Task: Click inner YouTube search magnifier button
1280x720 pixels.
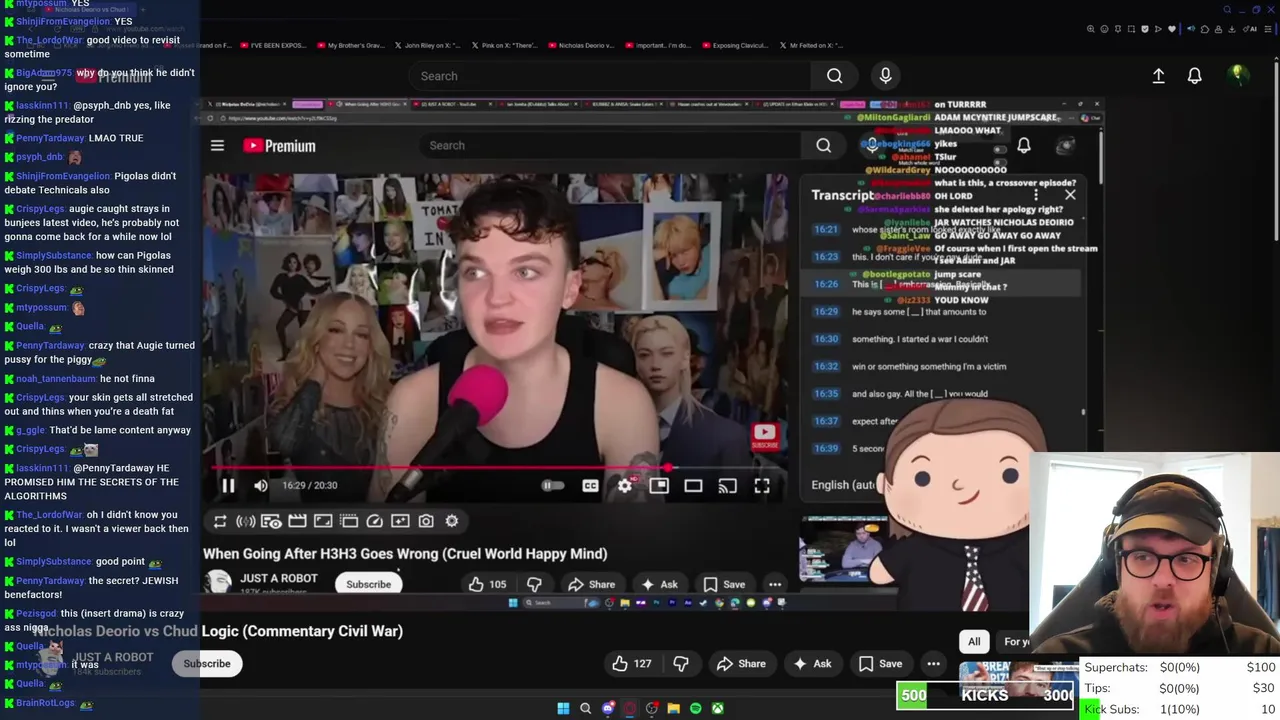Action: coord(823,146)
